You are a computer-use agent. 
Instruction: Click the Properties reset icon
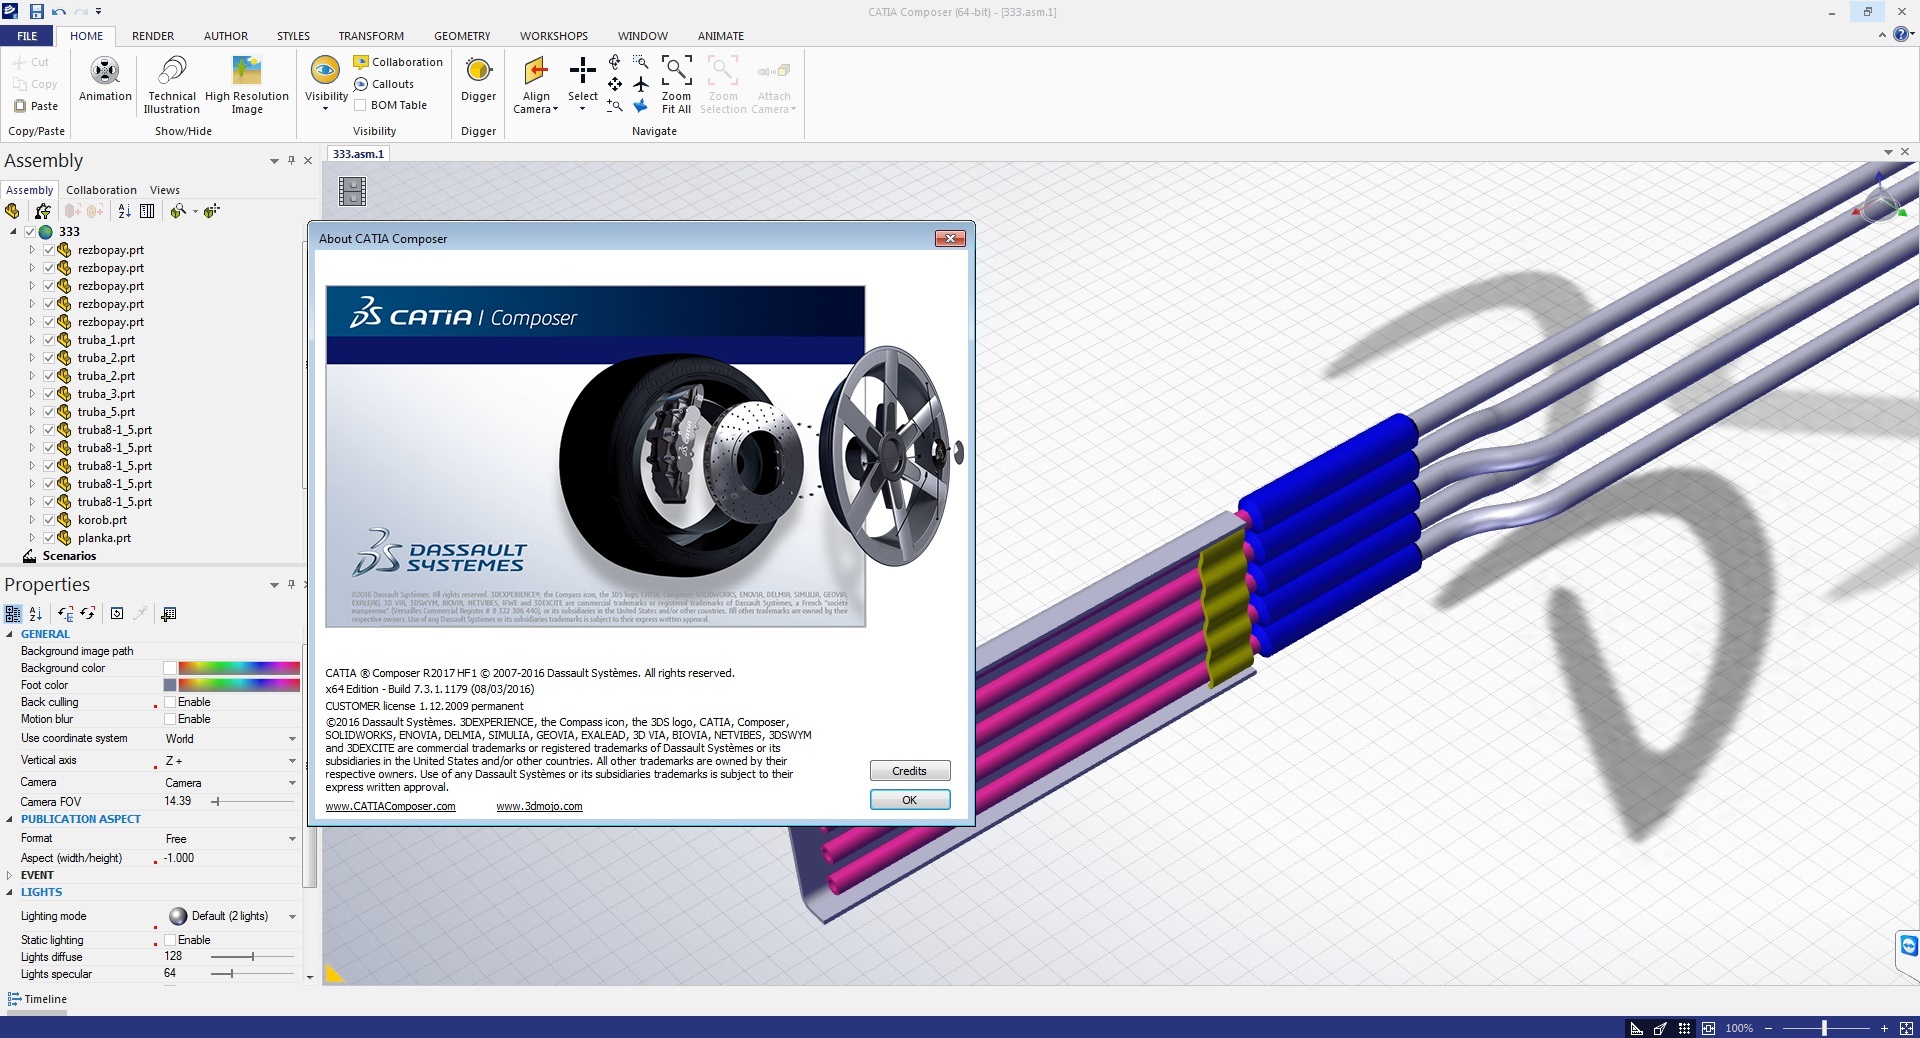coord(117,614)
